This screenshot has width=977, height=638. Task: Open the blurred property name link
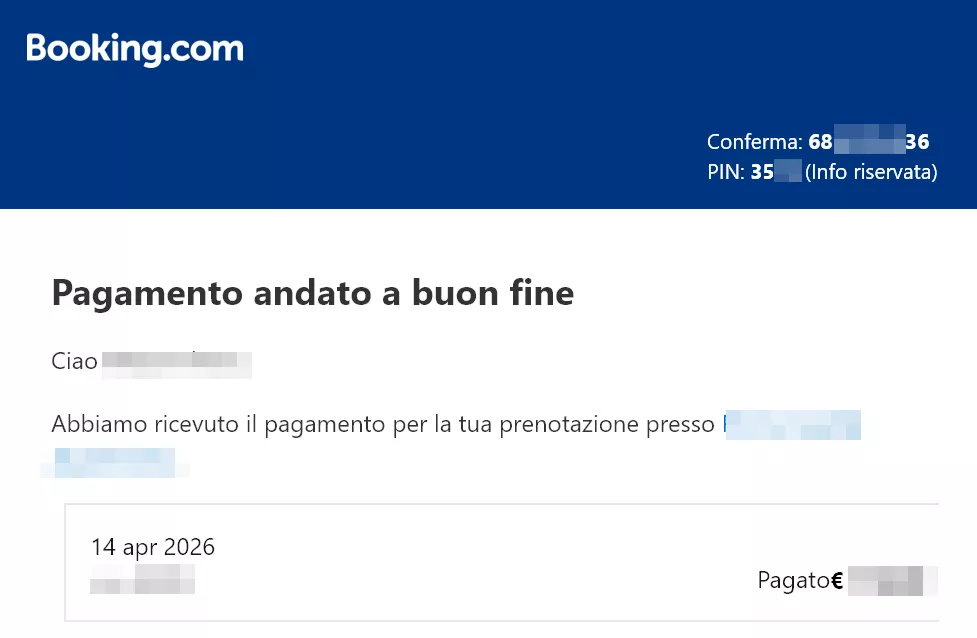tap(791, 424)
